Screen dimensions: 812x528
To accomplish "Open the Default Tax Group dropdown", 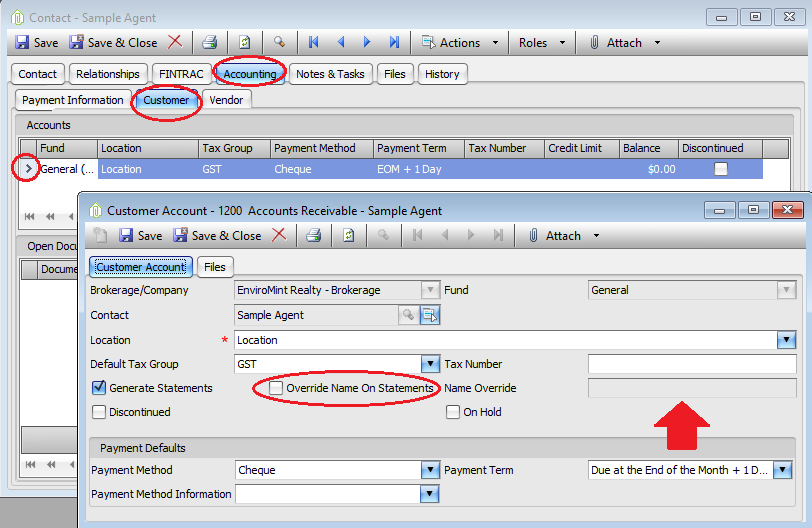I will click(x=430, y=364).
